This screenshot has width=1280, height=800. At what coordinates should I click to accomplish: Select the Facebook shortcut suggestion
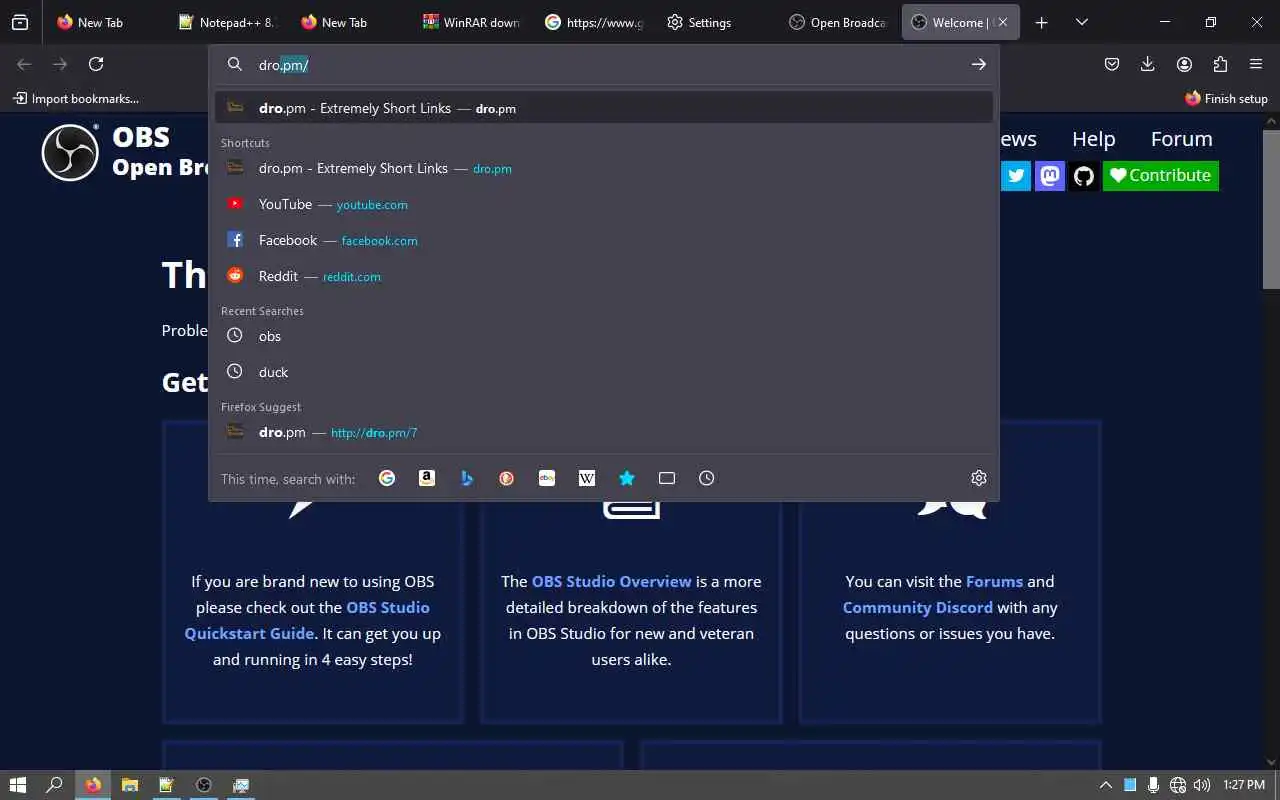[604, 240]
